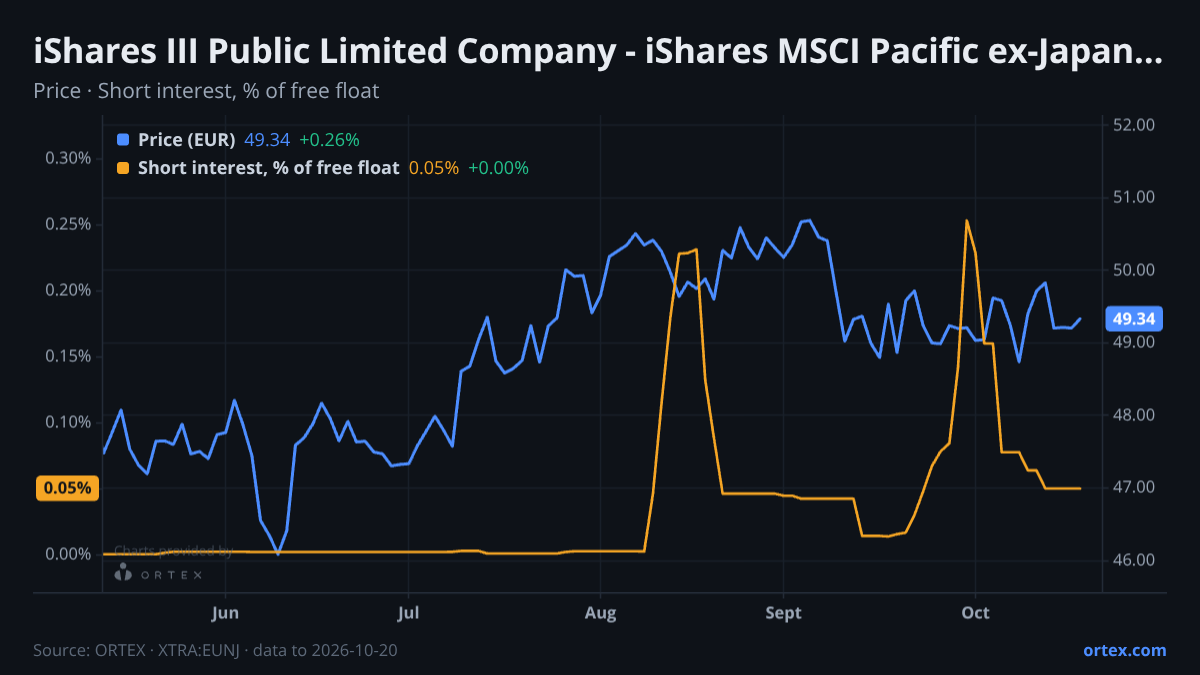Click the 0.15% left axis label

pos(70,356)
